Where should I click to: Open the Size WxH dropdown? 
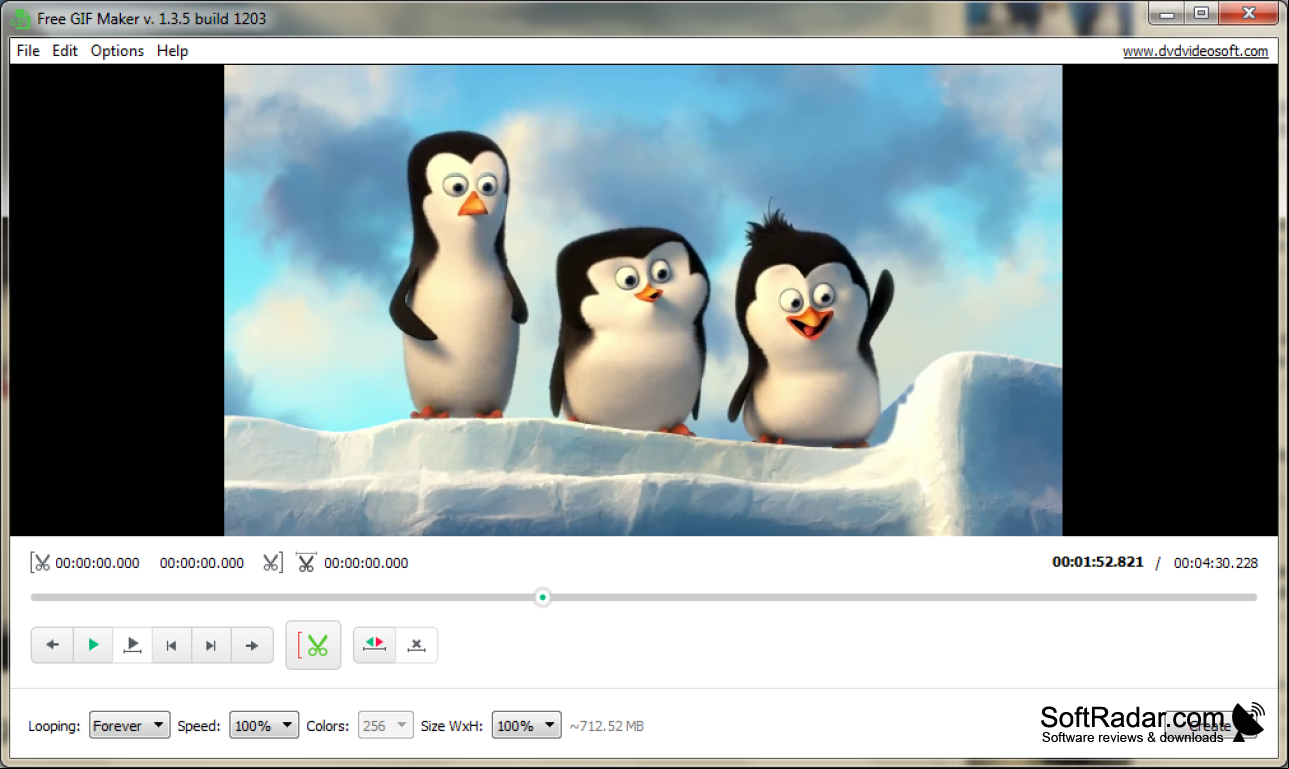526,726
